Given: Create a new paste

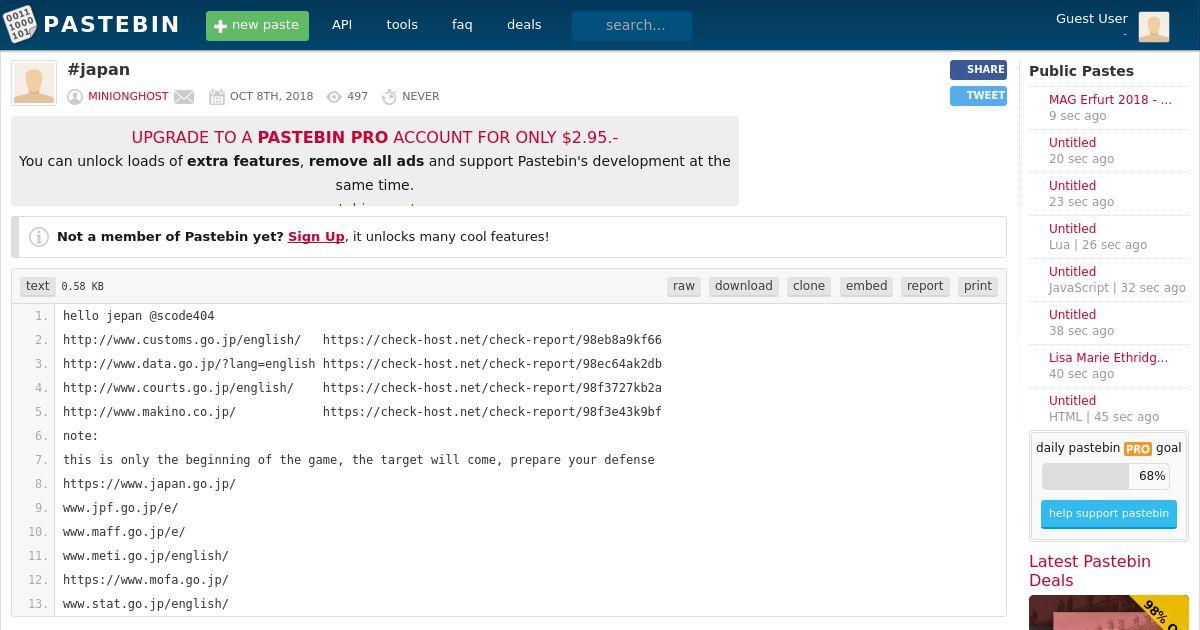Looking at the screenshot, I should (x=257, y=25).
